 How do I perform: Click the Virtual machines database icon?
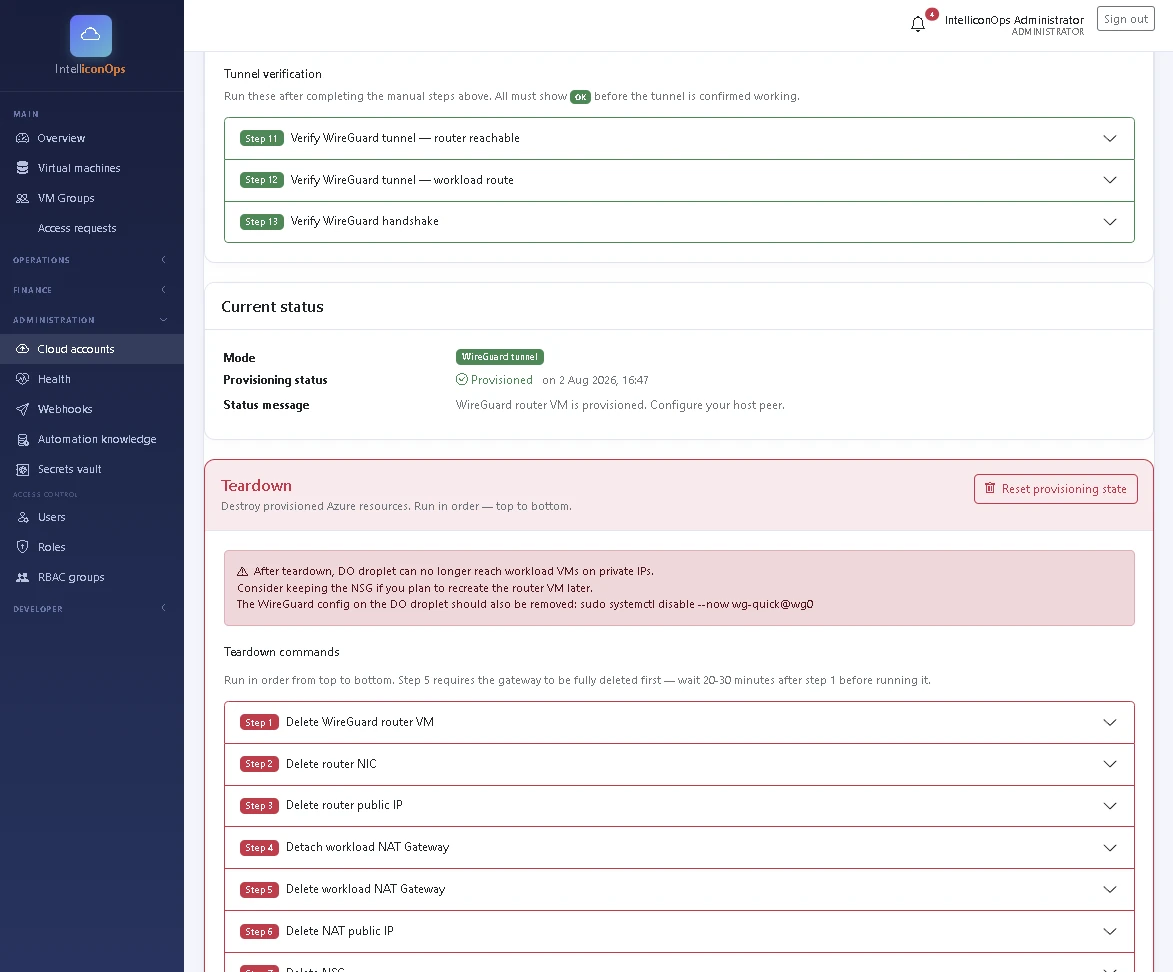click(x=22, y=168)
